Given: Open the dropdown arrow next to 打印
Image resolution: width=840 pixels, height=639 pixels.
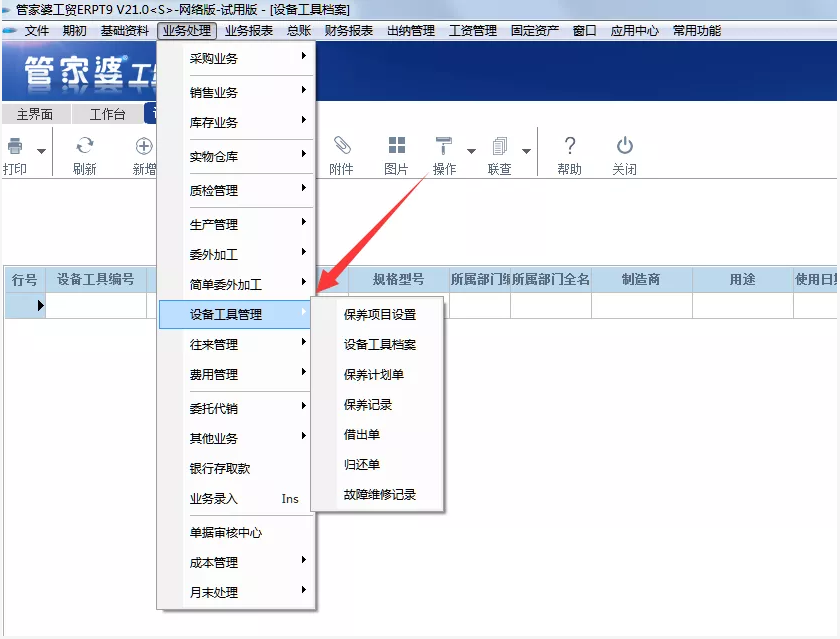Looking at the screenshot, I should pyautogui.click(x=41, y=151).
